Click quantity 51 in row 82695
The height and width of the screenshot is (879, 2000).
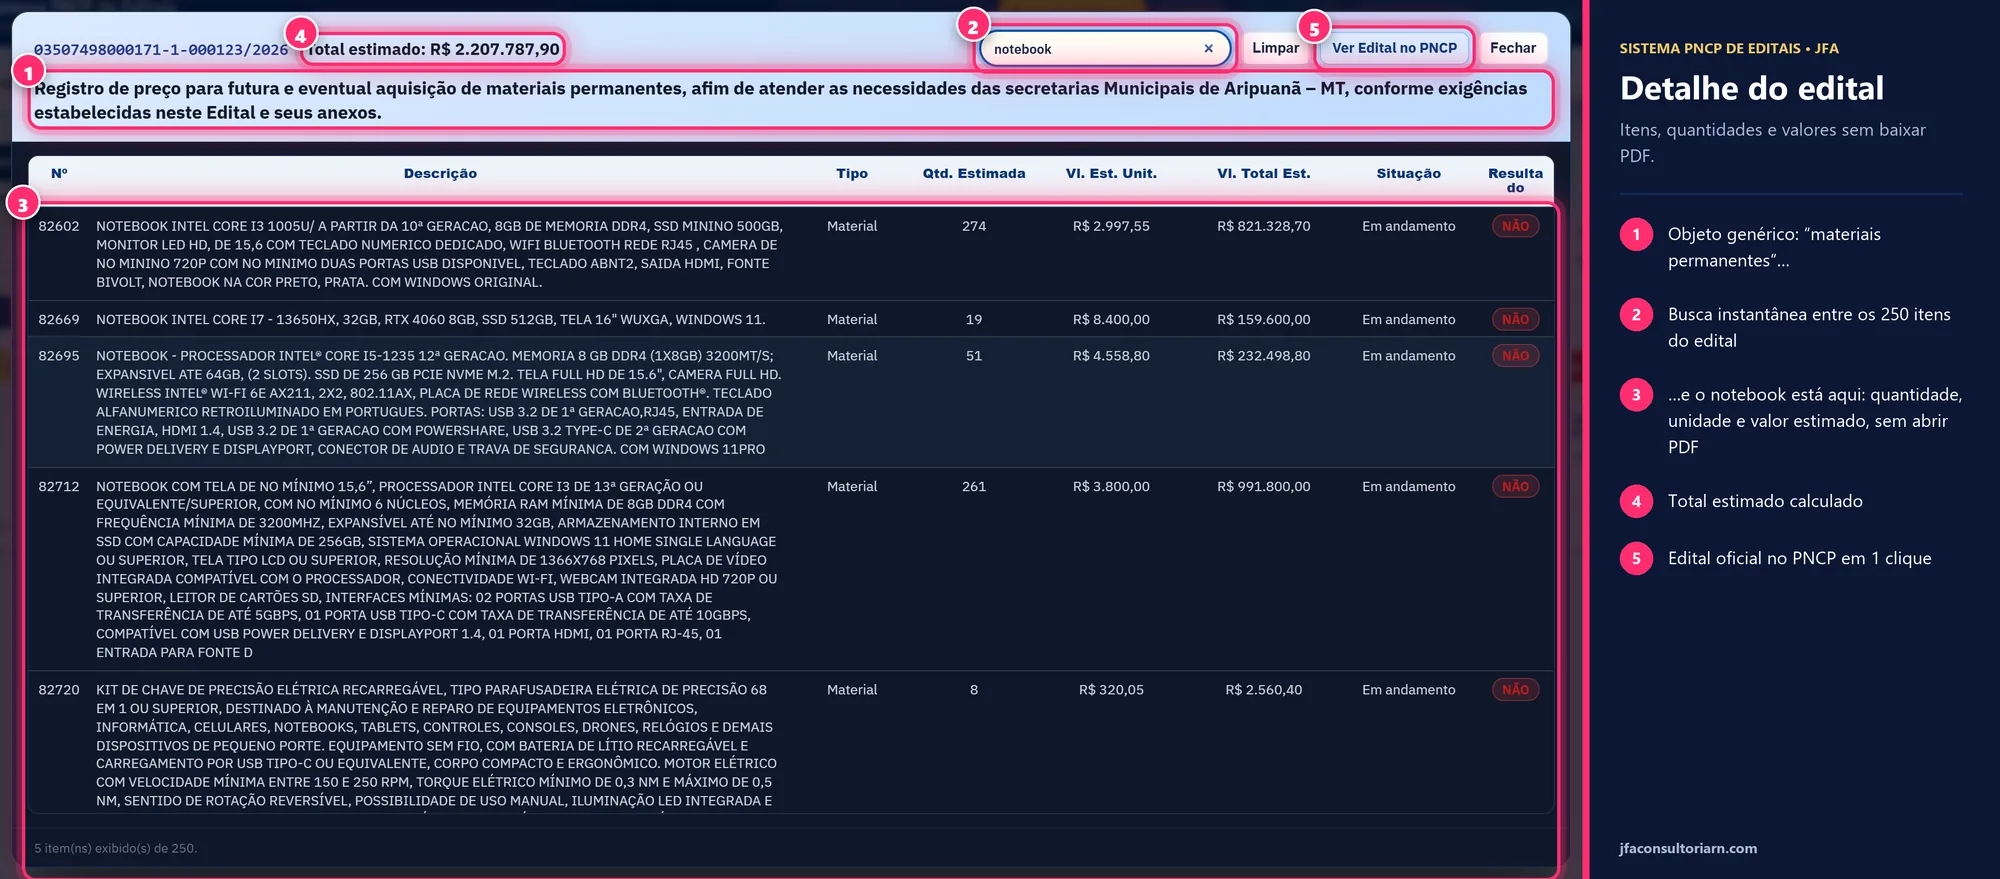(x=974, y=355)
